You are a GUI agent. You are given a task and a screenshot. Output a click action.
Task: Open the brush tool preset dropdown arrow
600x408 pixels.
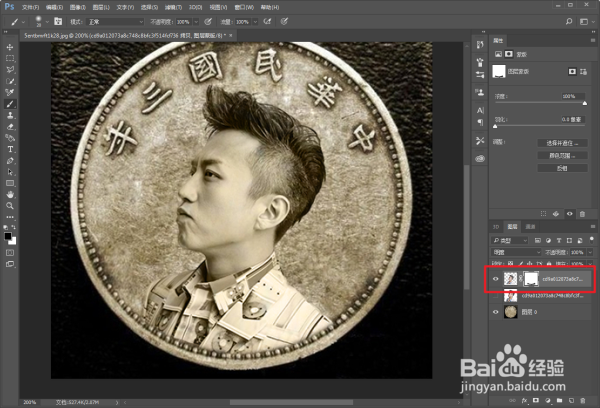tap(23, 22)
